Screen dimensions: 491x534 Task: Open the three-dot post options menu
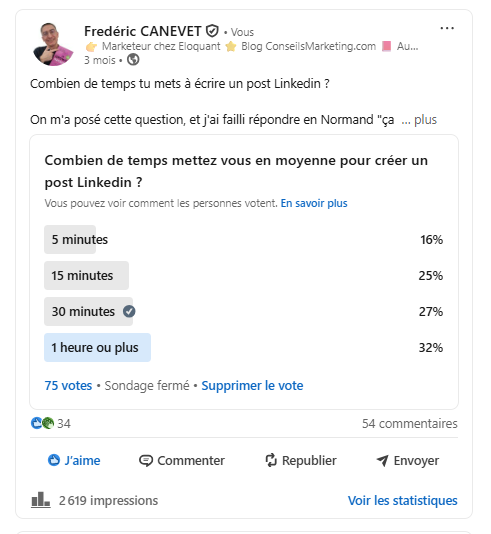[447, 28]
